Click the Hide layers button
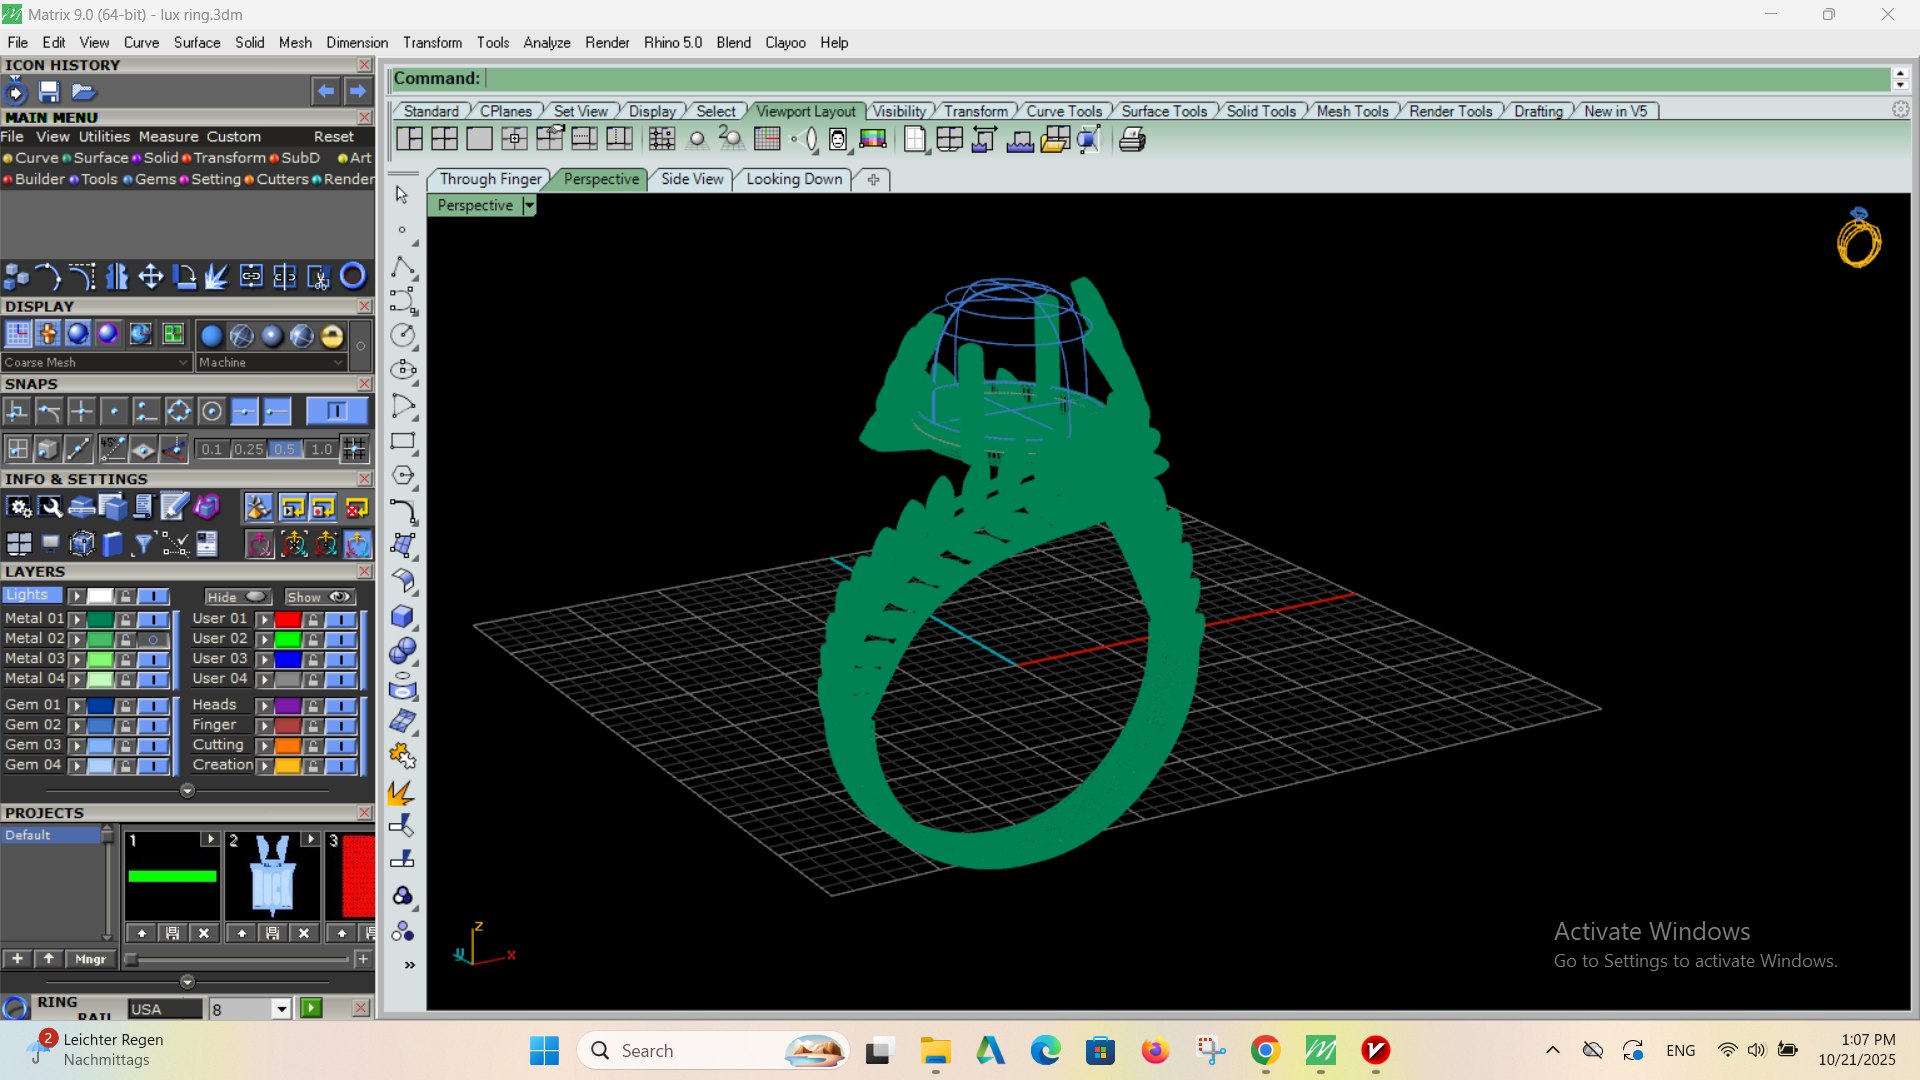This screenshot has height=1080, width=1920. click(238, 597)
